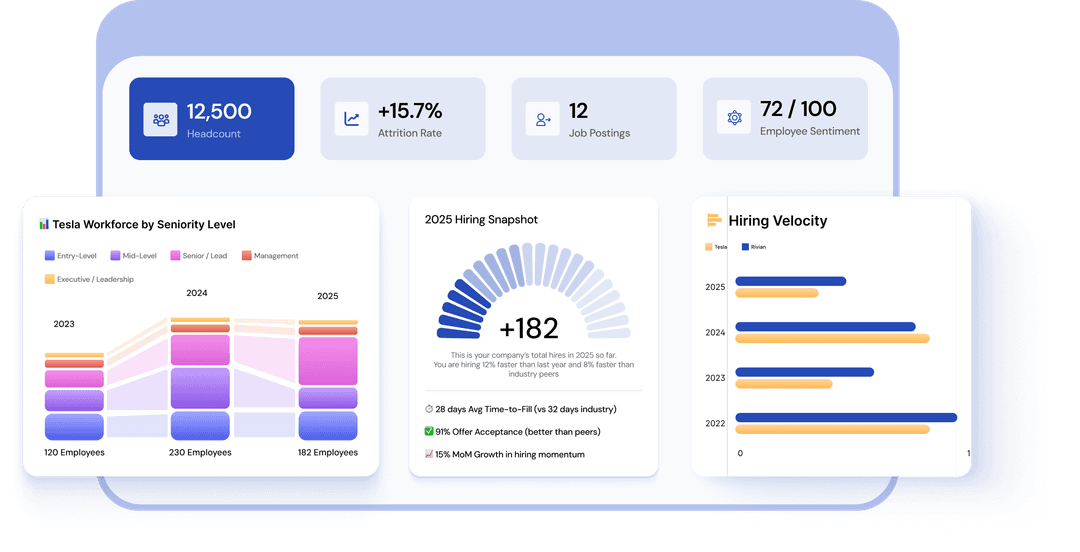
Task: Toggle the Senior / Lead legend entry
Action: coord(198,256)
